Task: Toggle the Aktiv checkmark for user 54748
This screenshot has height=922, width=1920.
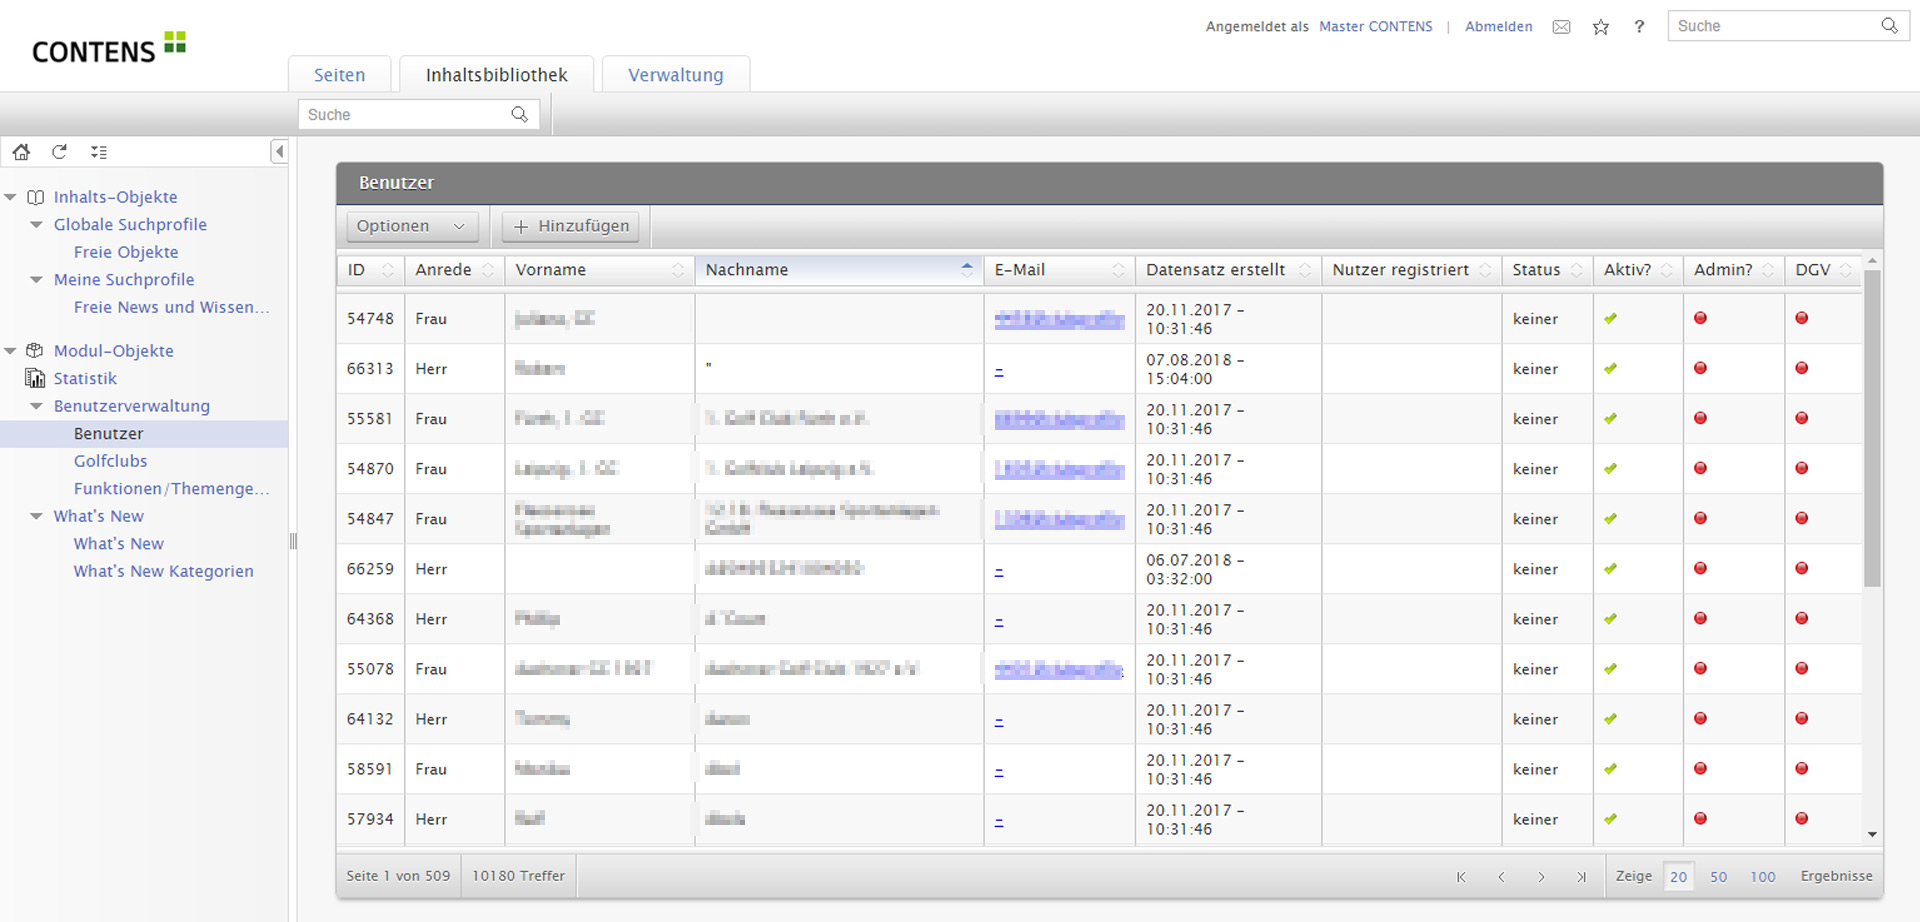Action: click(x=1610, y=319)
